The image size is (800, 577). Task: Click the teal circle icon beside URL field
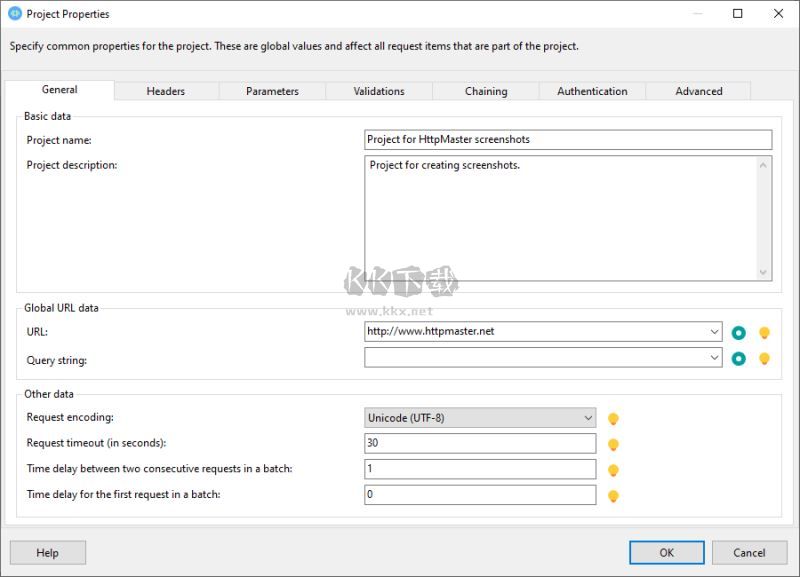click(739, 333)
